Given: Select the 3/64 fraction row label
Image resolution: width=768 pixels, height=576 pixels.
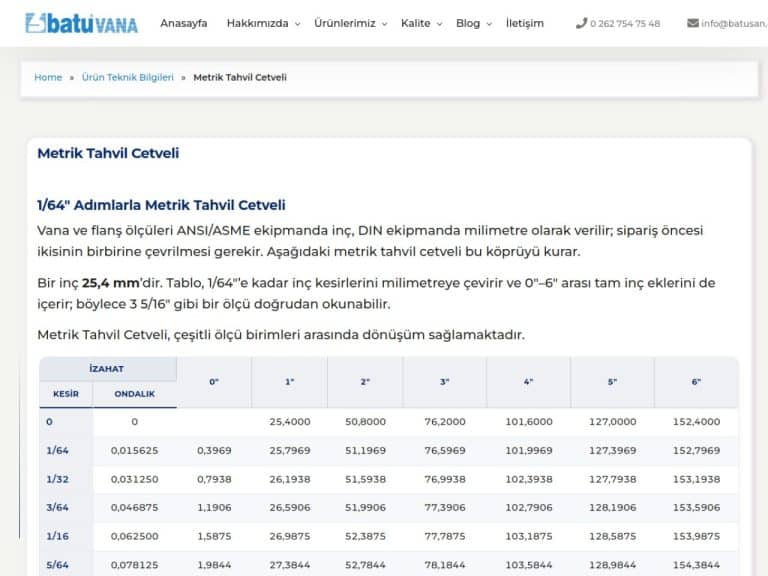Looking at the screenshot, I should coord(57,507).
